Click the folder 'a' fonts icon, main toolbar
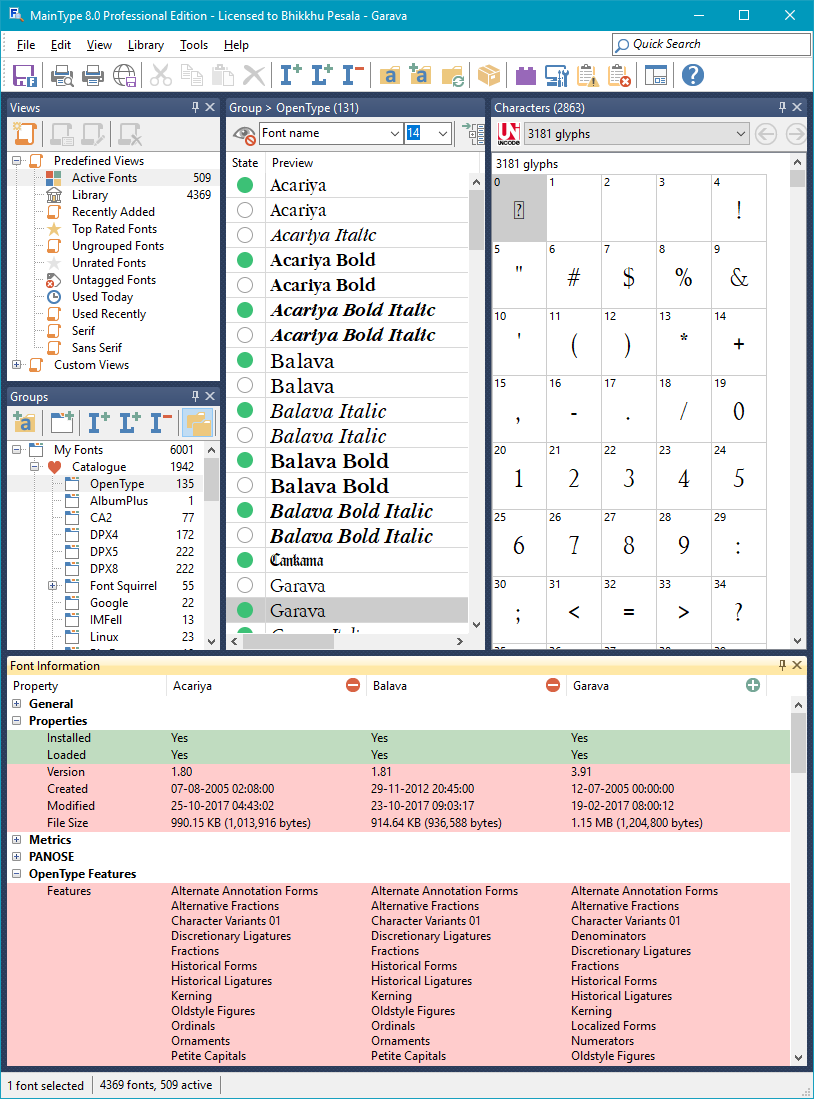The image size is (814, 1099). [x=389, y=75]
